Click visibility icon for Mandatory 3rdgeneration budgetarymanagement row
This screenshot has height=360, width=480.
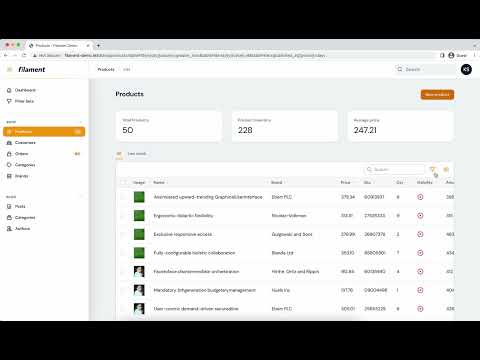(x=420, y=290)
